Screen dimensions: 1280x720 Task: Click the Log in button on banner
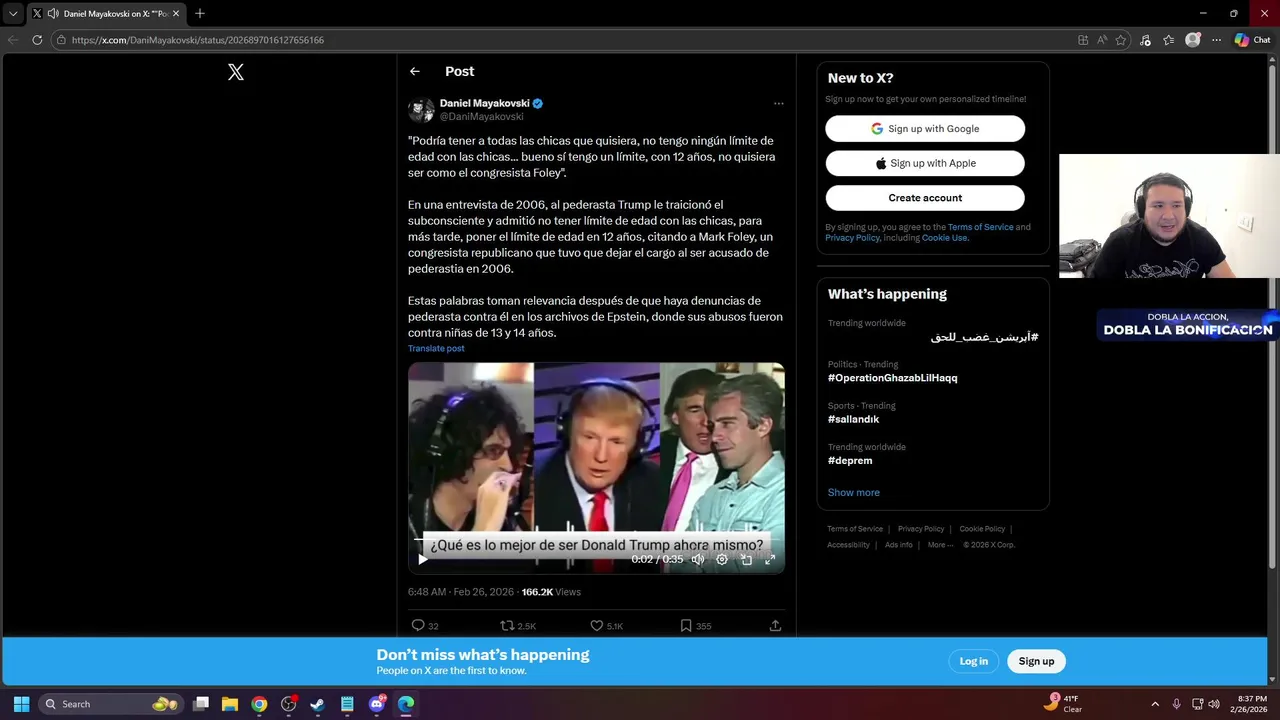point(973,661)
